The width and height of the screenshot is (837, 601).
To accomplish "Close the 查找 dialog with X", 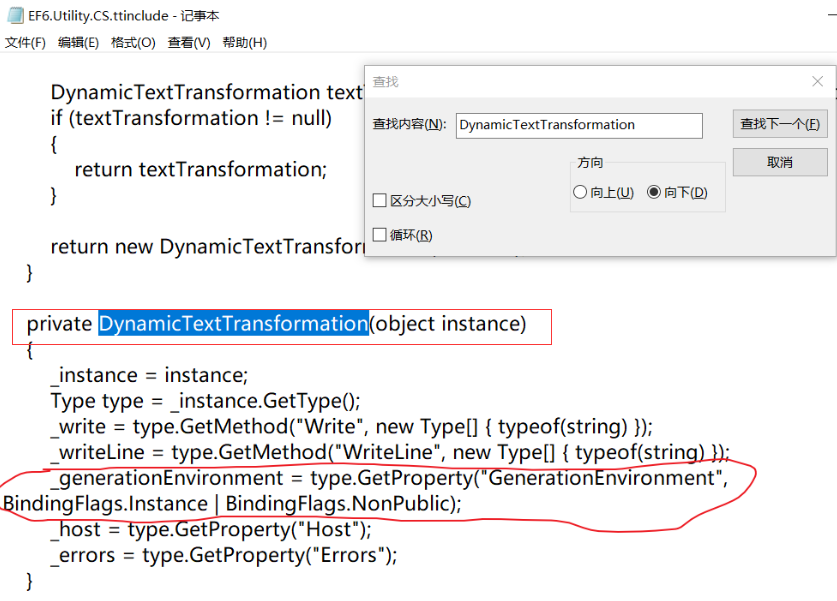I will [x=818, y=81].
